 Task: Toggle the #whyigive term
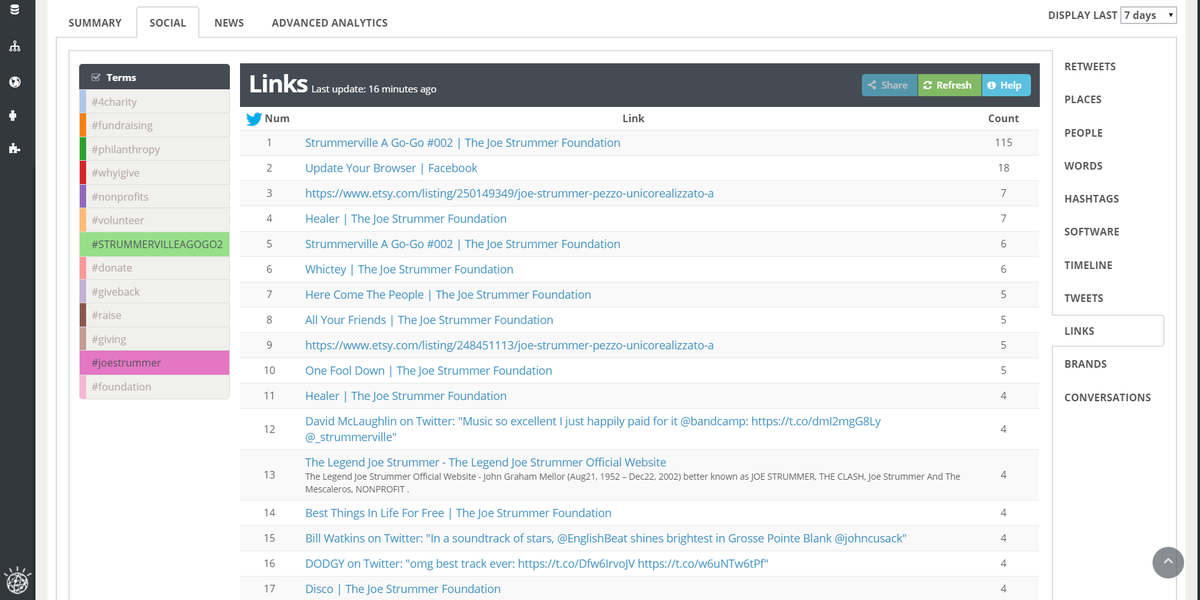[155, 173]
